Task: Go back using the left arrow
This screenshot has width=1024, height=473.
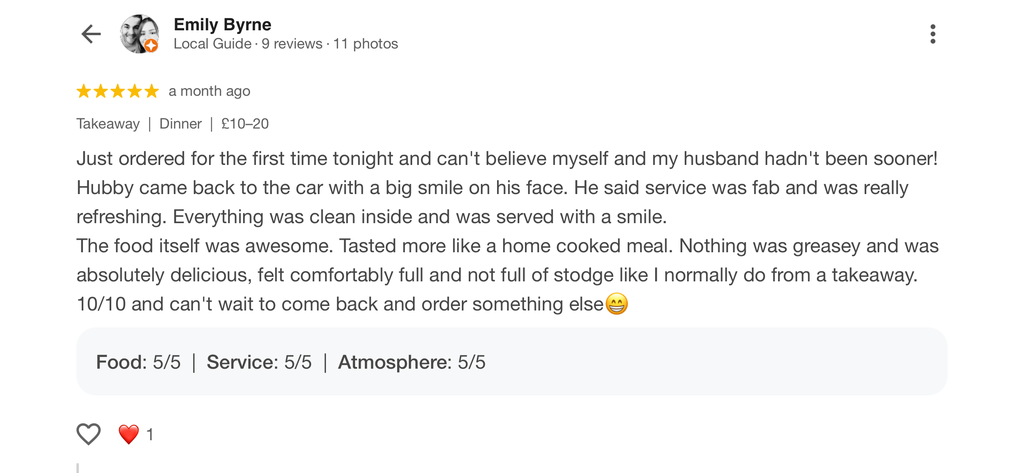Action: point(91,34)
